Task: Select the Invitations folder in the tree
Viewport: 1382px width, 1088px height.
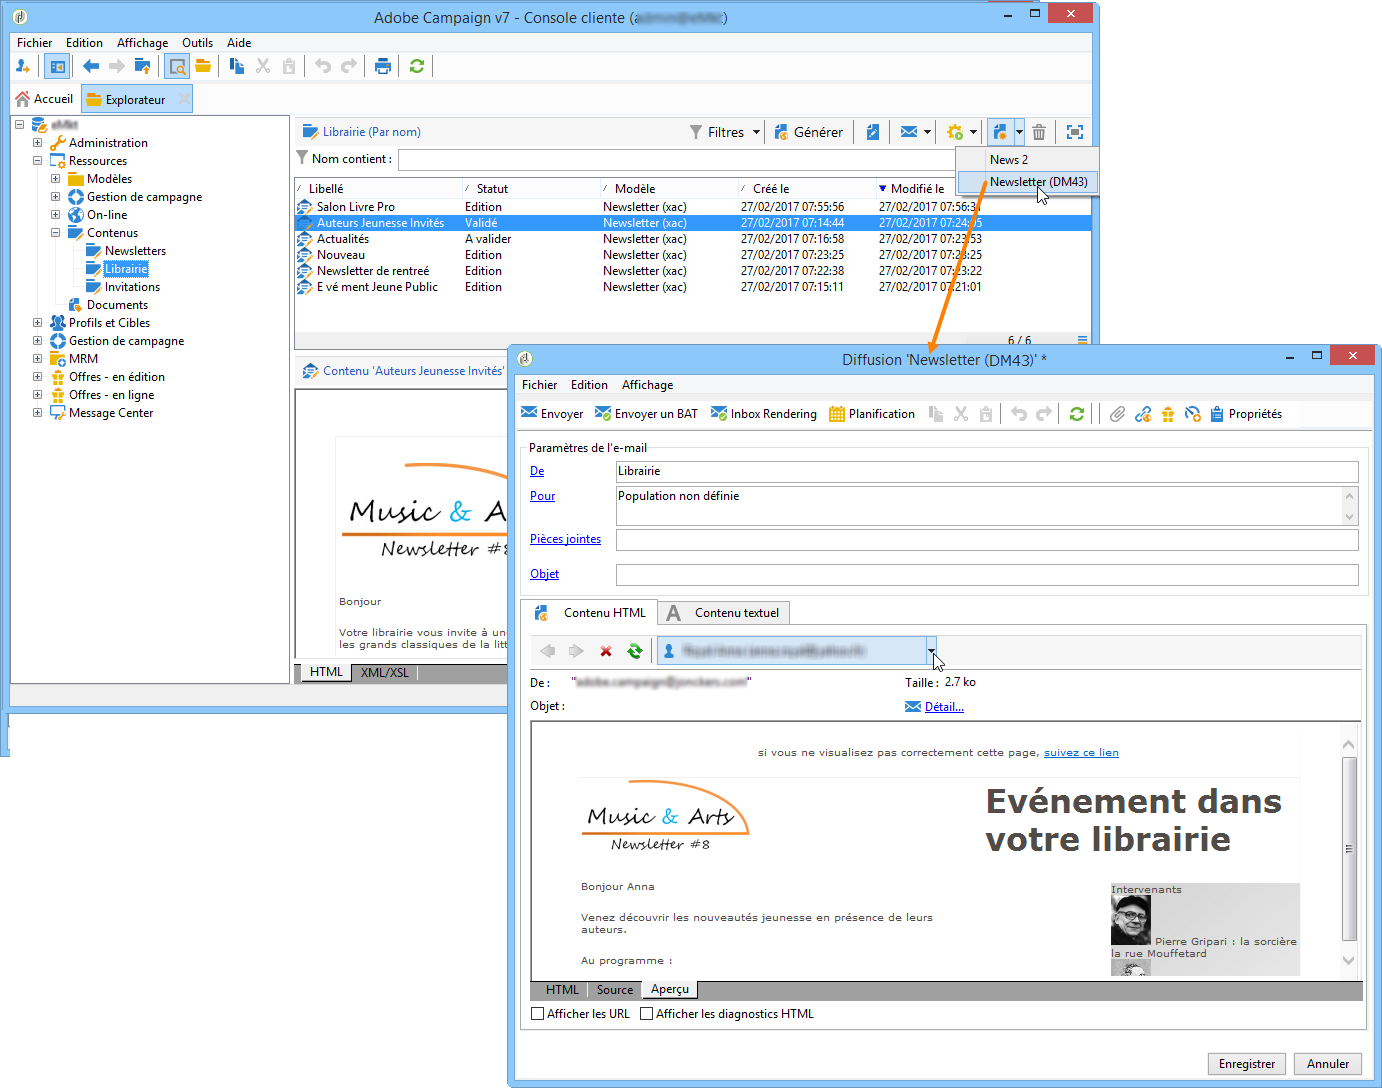Action: (132, 287)
